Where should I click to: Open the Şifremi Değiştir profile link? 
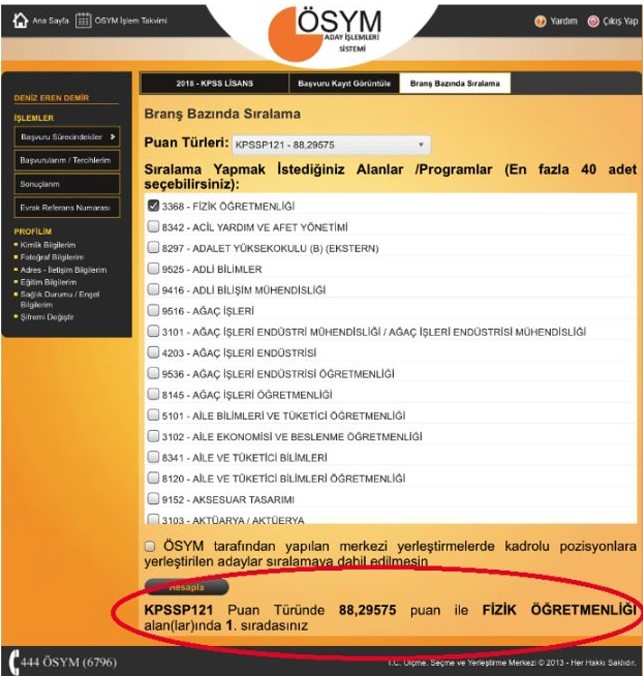pyautogui.click(x=48, y=317)
